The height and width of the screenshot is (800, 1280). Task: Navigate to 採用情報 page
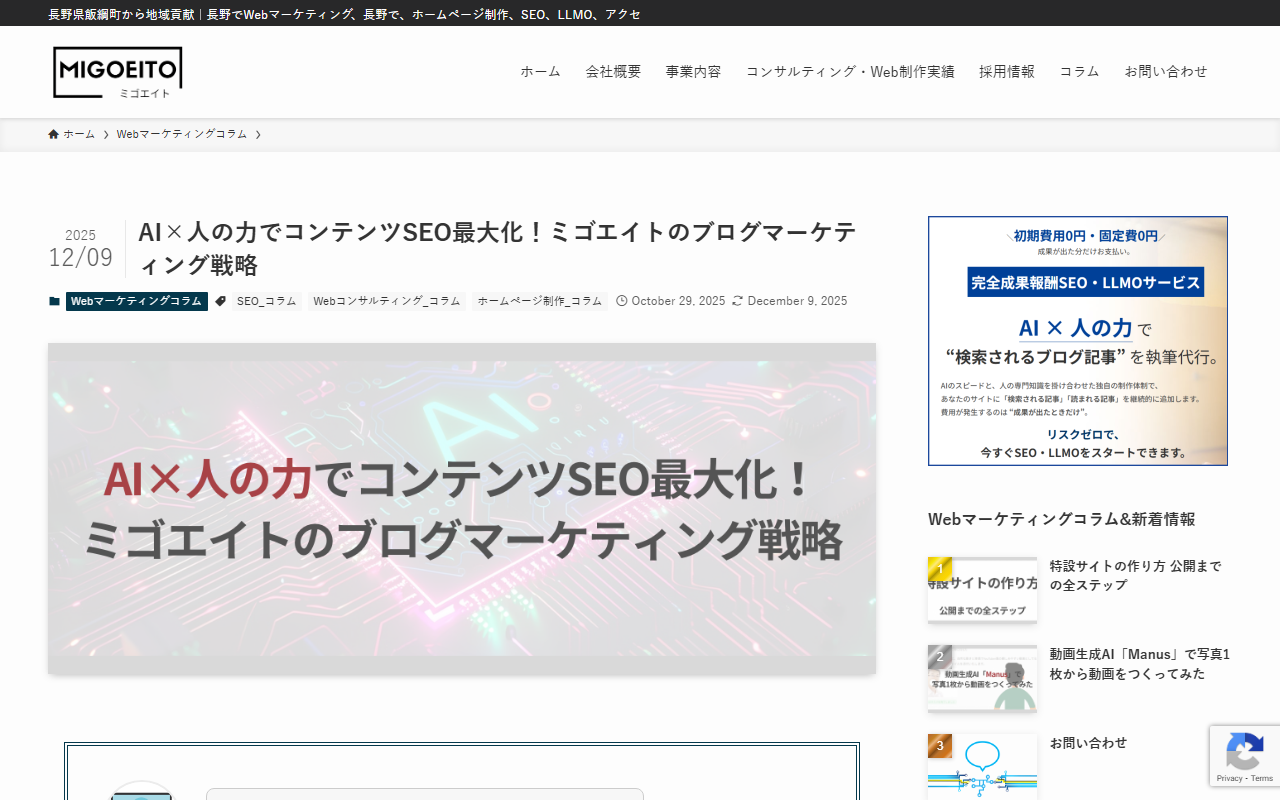pyautogui.click(x=1007, y=72)
